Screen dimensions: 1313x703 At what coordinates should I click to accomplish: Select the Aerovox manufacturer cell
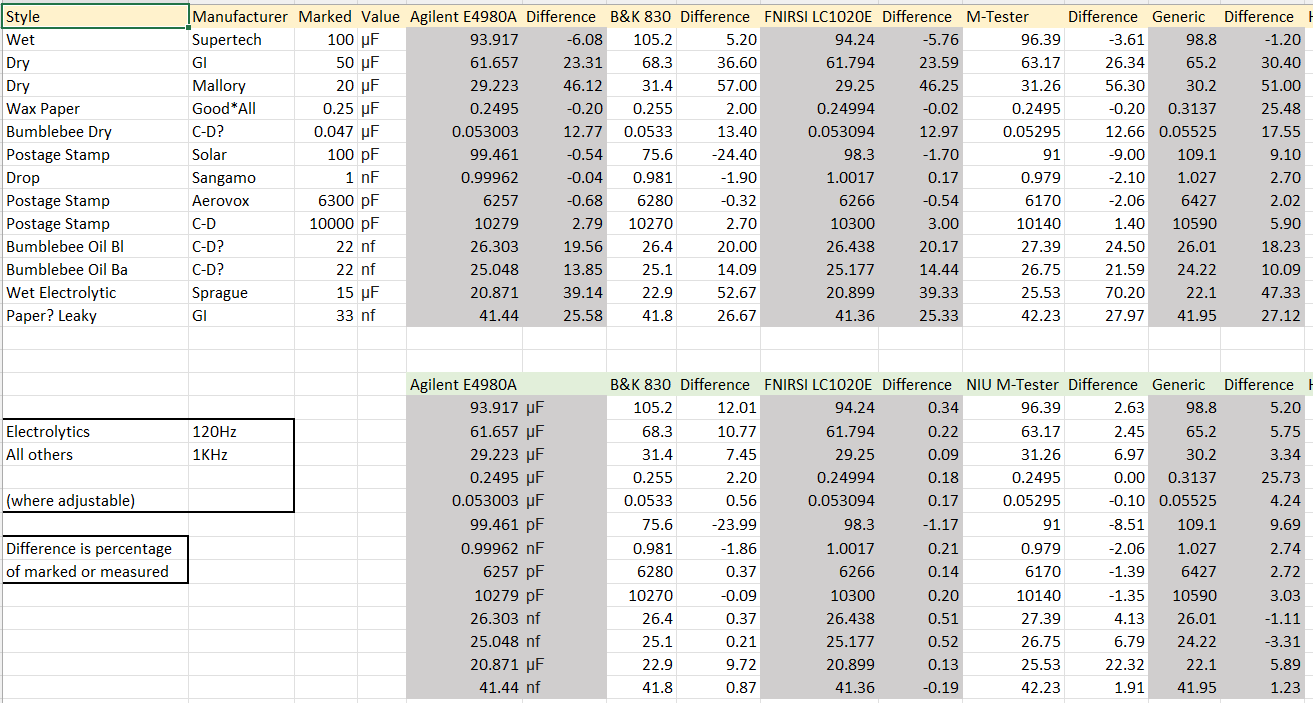pyautogui.click(x=241, y=201)
